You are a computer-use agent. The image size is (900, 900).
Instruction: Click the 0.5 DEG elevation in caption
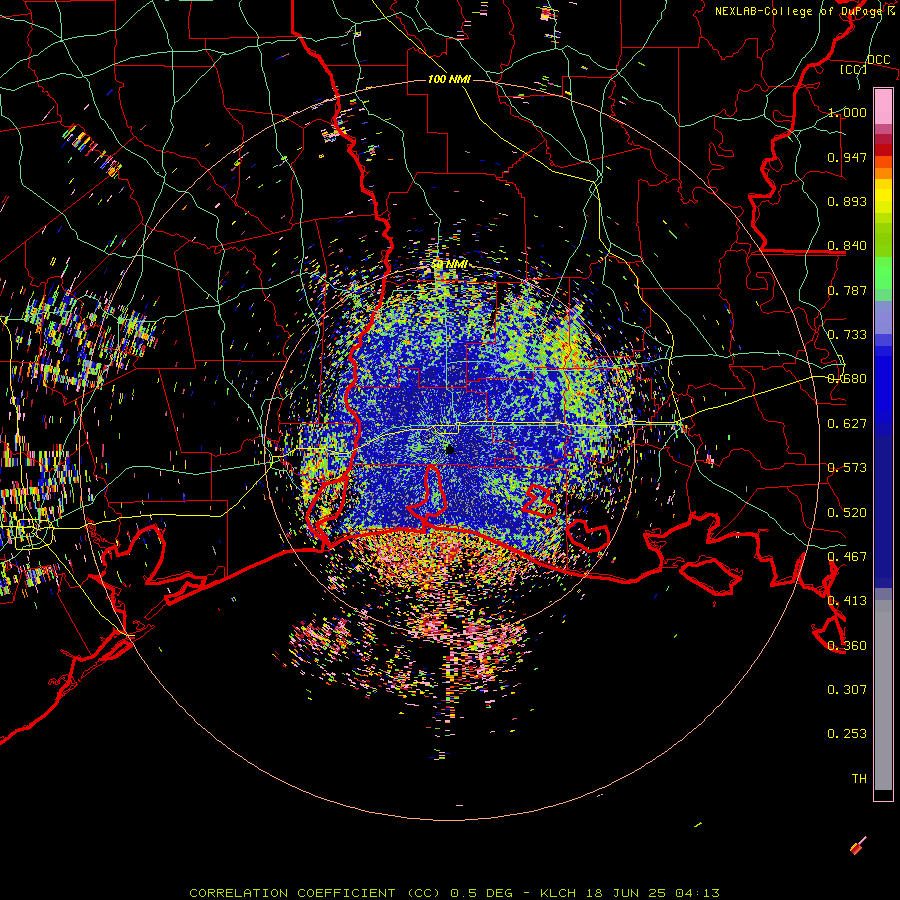480,893
